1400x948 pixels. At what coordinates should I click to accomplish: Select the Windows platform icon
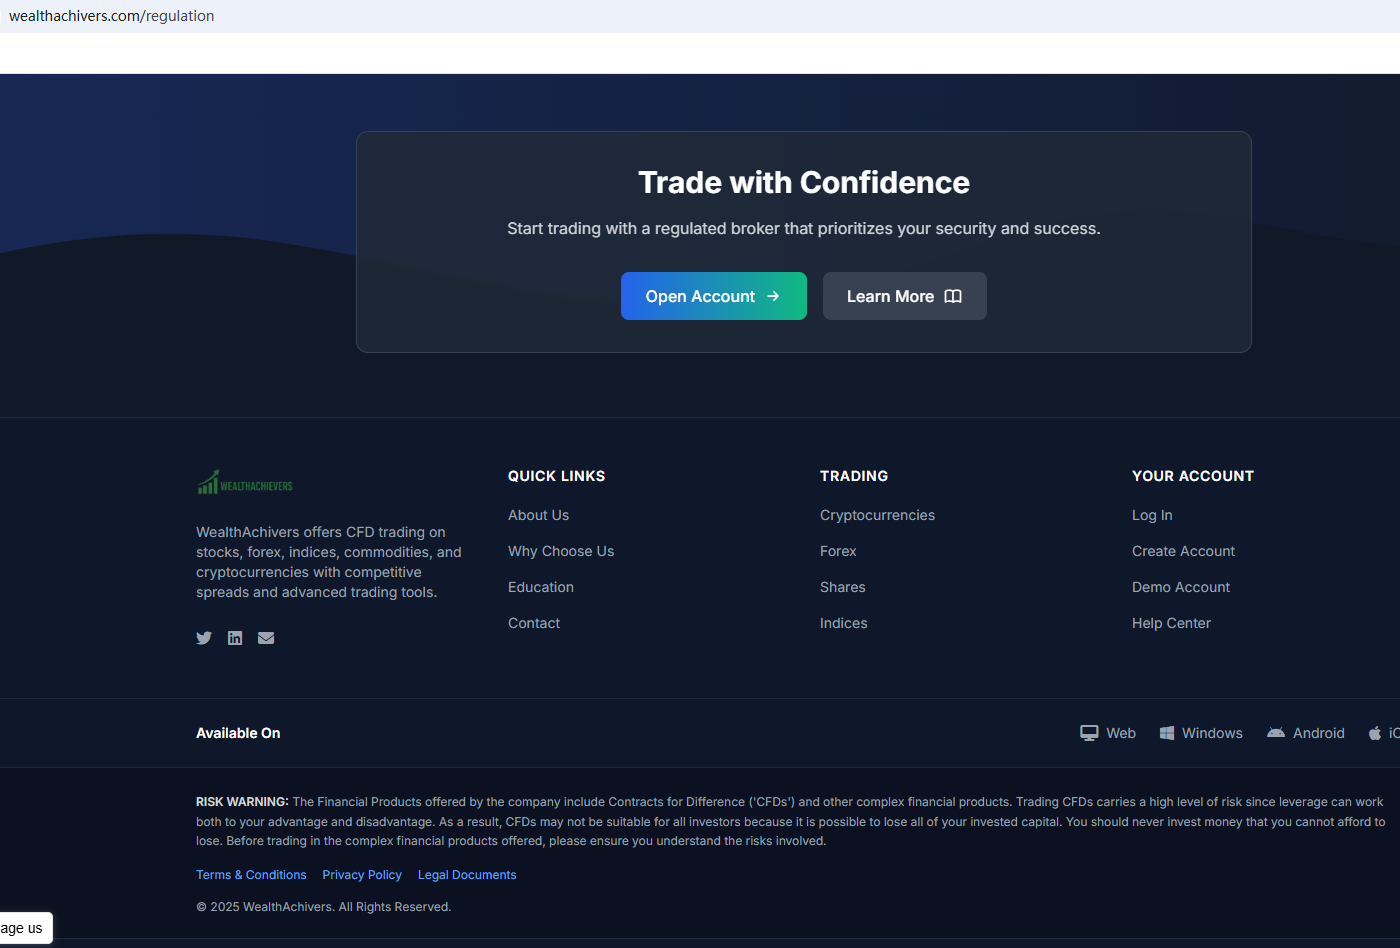[1166, 733]
